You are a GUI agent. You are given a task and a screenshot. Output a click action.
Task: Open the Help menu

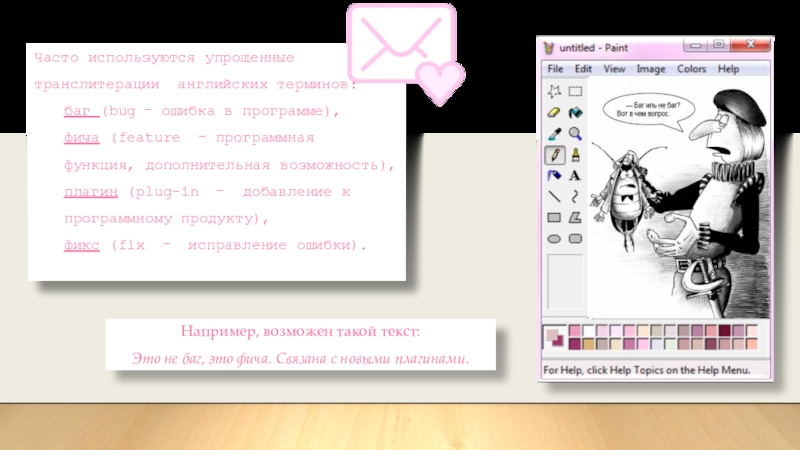point(728,69)
